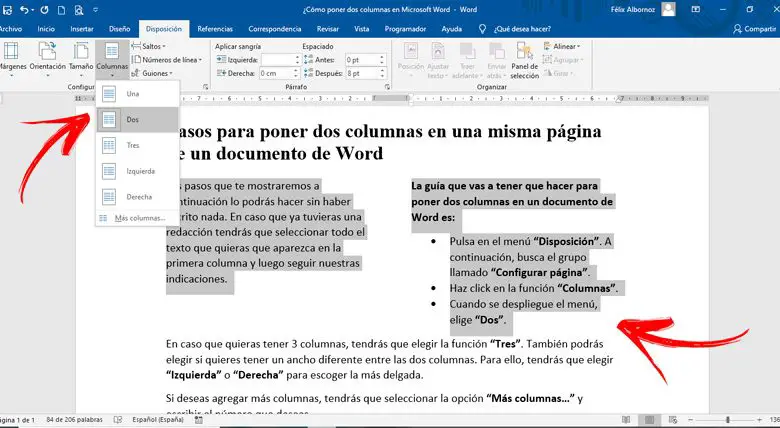Screen dimensions: 780x428
Task: Choose the Tres three-column layout
Action: pyautogui.click(x=137, y=145)
